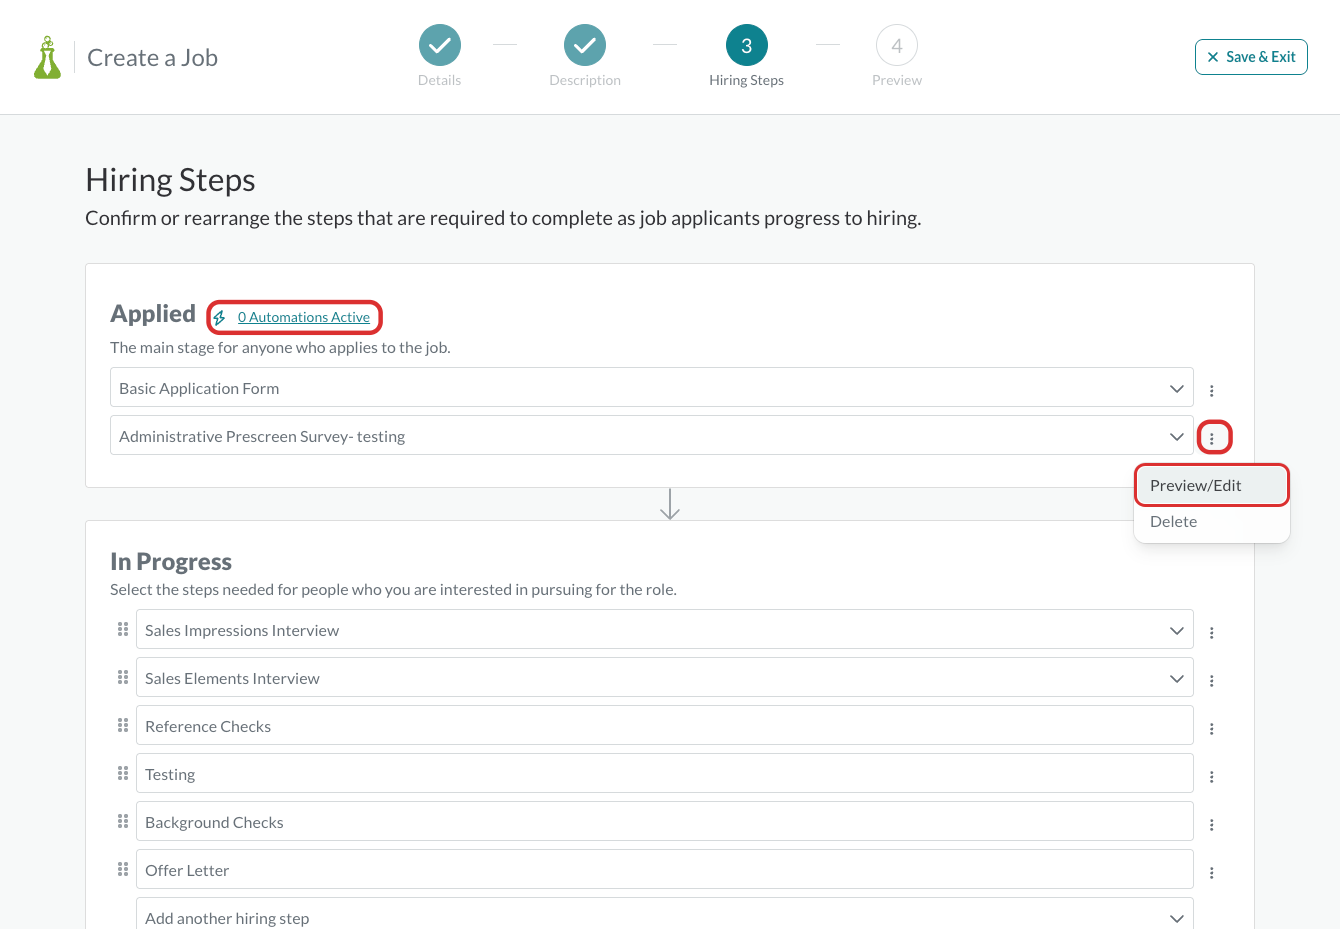Go to the Preview step circle

pyautogui.click(x=897, y=45)
